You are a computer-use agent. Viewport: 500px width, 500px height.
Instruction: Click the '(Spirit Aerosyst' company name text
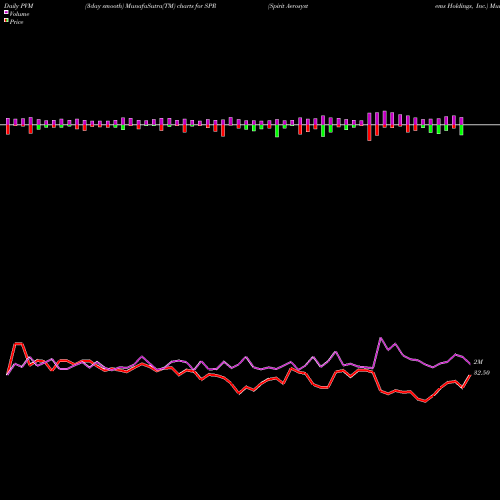coord(288,6)
